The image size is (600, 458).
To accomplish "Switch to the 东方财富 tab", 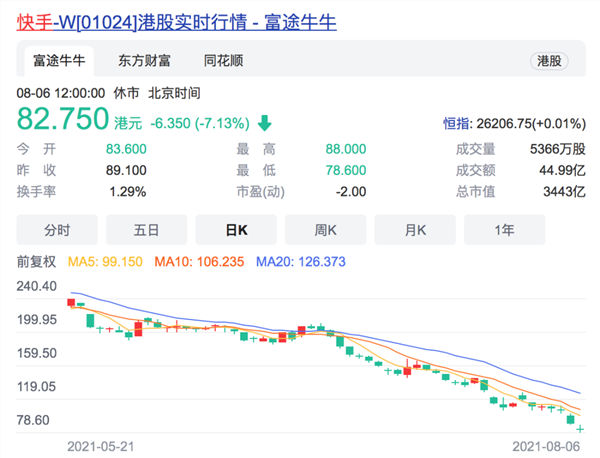I will tap(144, 61).
